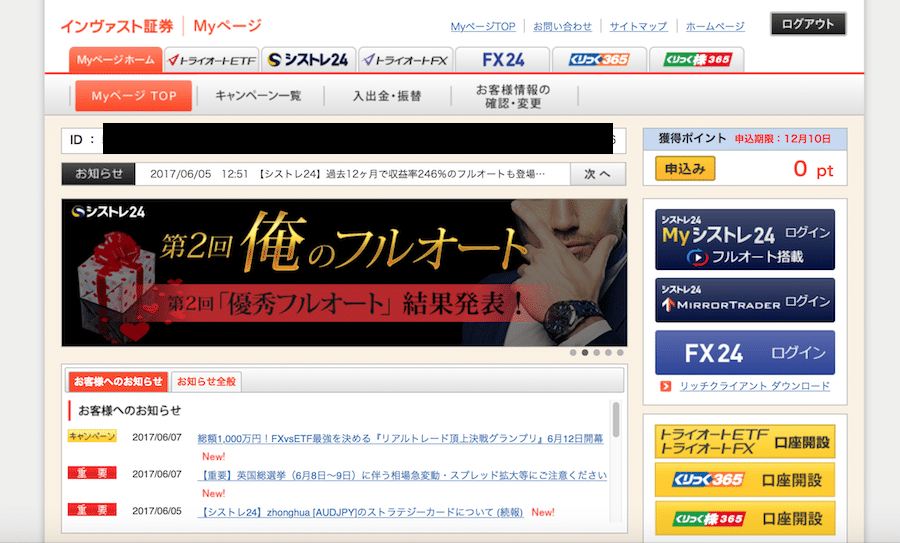Switch to the トライオートETF tab
This screenshot has width=900, height=543.
point(212,60)
